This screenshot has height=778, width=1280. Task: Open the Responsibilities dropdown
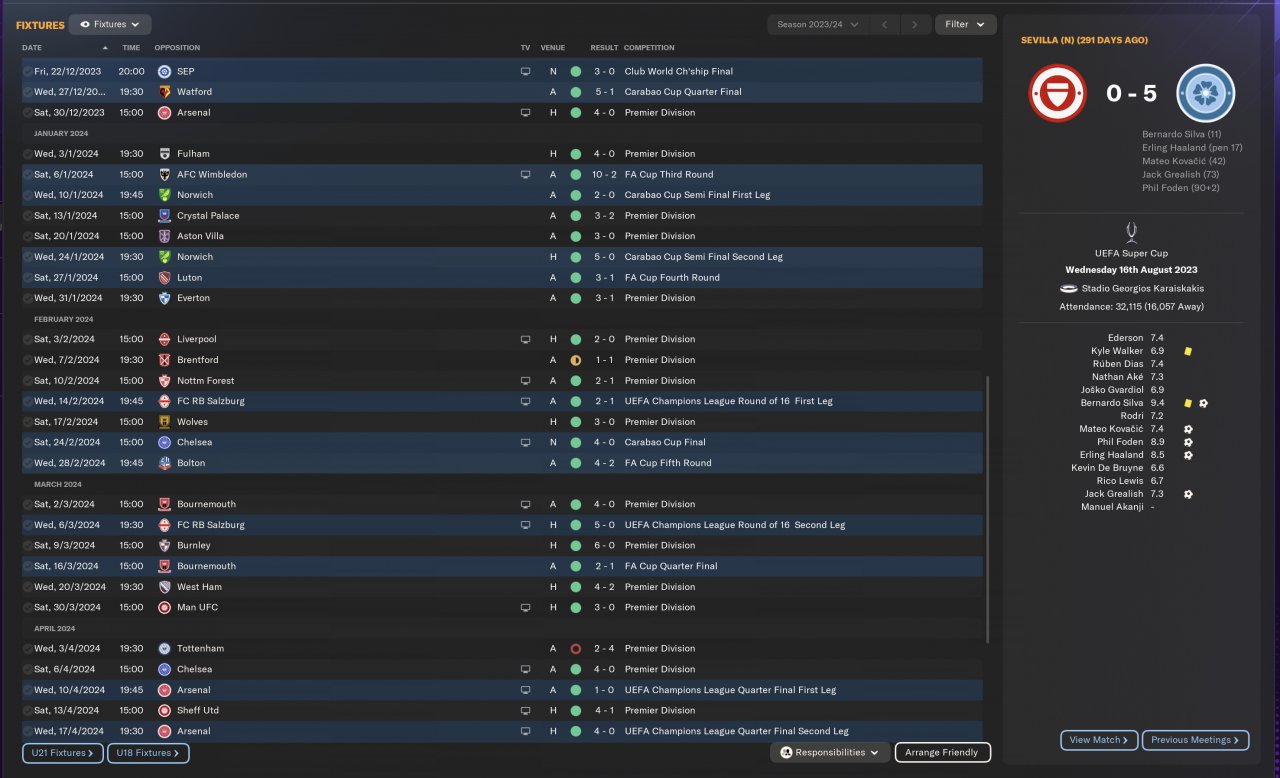click(830, 752)
